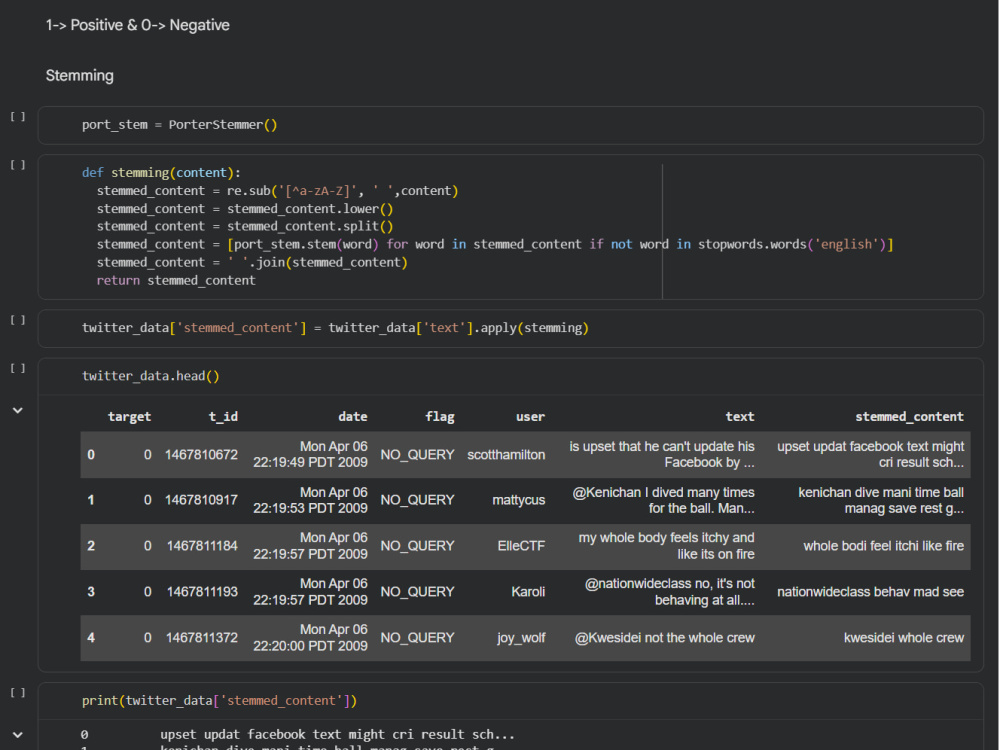Click the target column header
Viewport: 1000px width, 750px height.
point(129,416)
